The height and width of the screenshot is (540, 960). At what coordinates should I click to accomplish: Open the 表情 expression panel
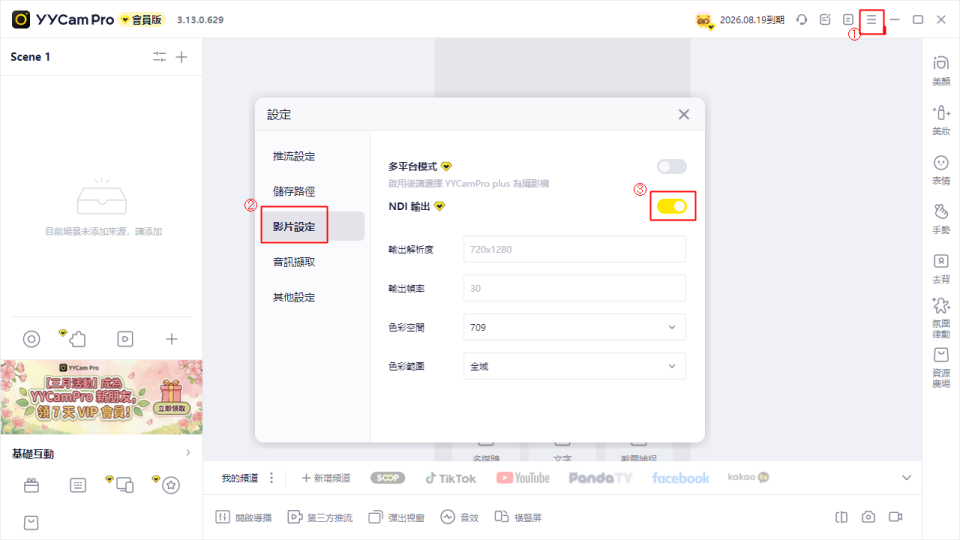click(x=940, y=168)
